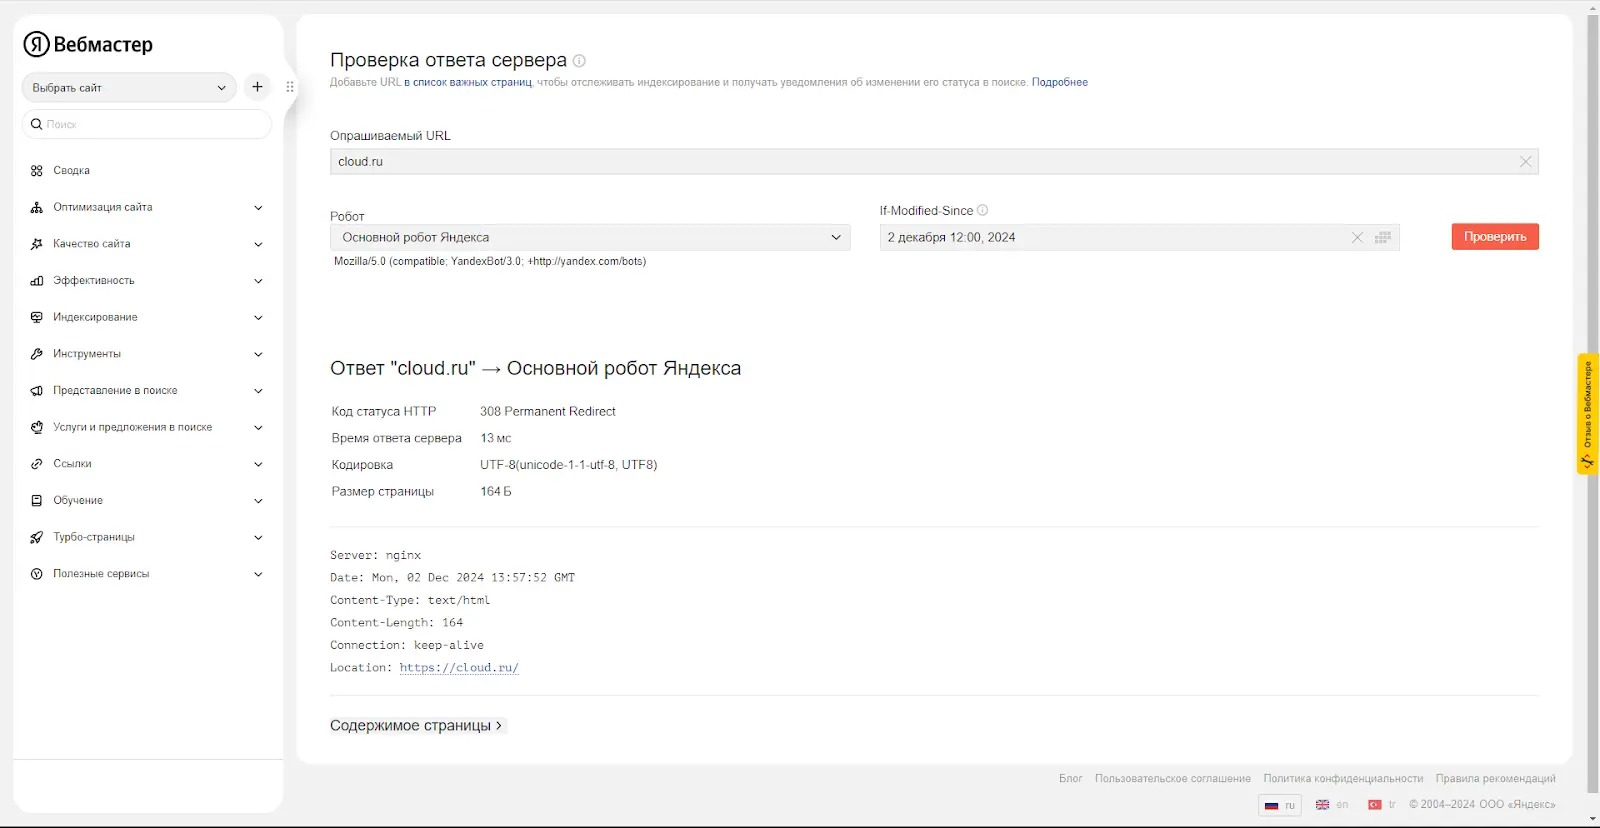1600x828 pixels.
Task: Open Правила рекомендаций footer link
Action: [1496, 779]
